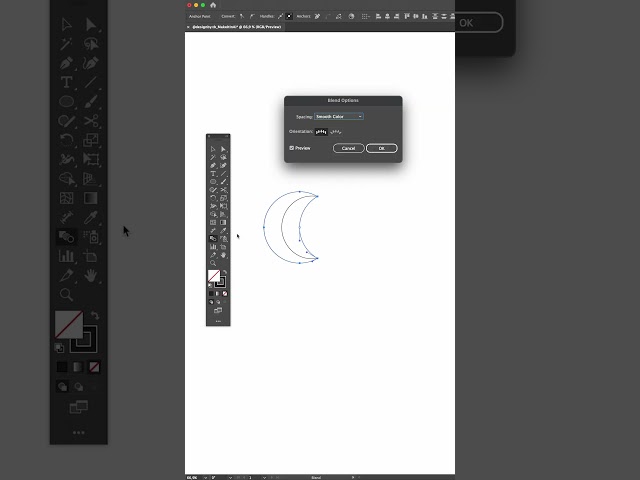
Task: Apply None swatch in the small Tools panel
Action: click(x=225, y=293)
